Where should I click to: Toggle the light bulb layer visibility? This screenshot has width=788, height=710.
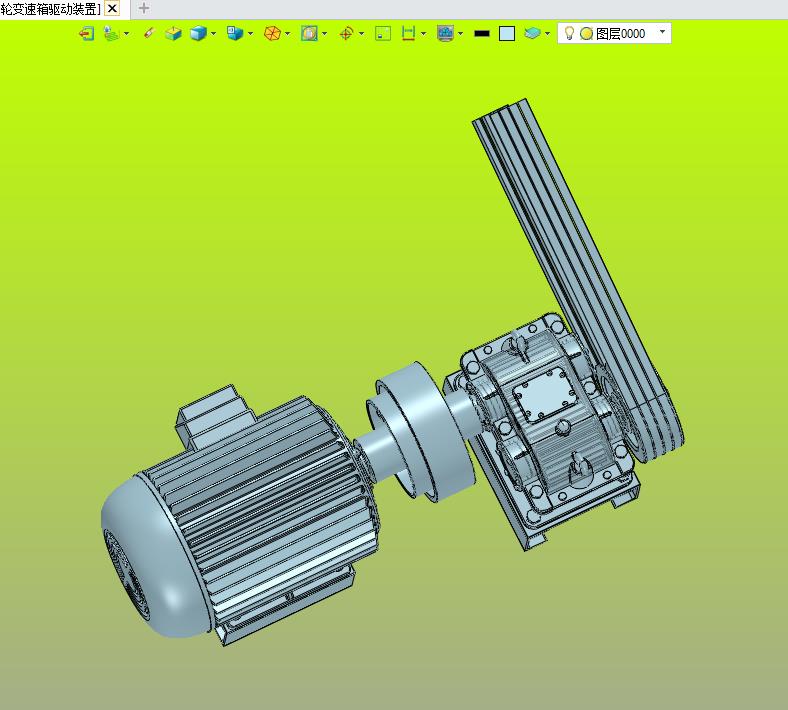569,34
